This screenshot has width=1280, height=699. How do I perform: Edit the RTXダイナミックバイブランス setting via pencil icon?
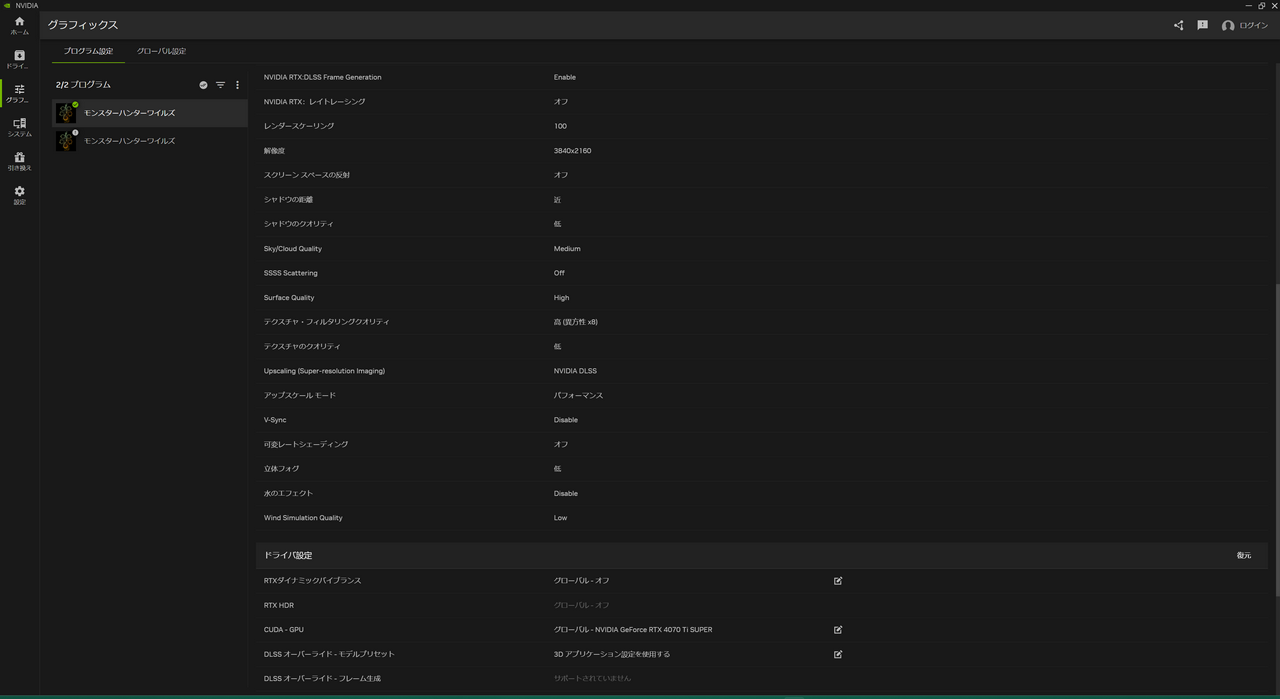coord(837,580)
